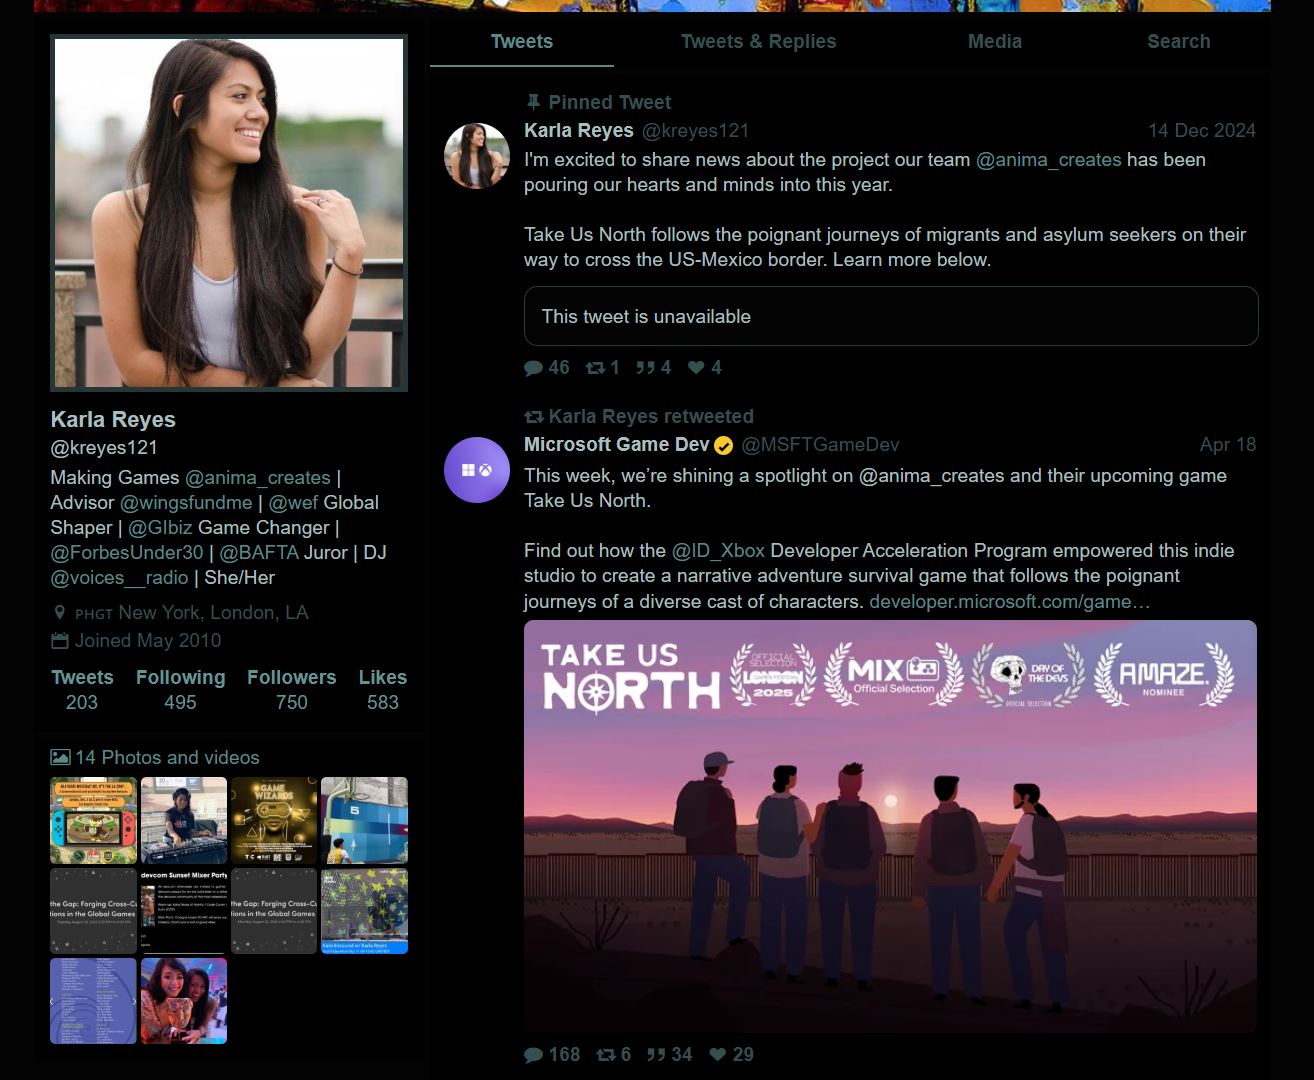Open the Nintendo Switch game thumbnail
Image resolution: width=1314 pixels, height=1080 pixels.
coord(94,820)
